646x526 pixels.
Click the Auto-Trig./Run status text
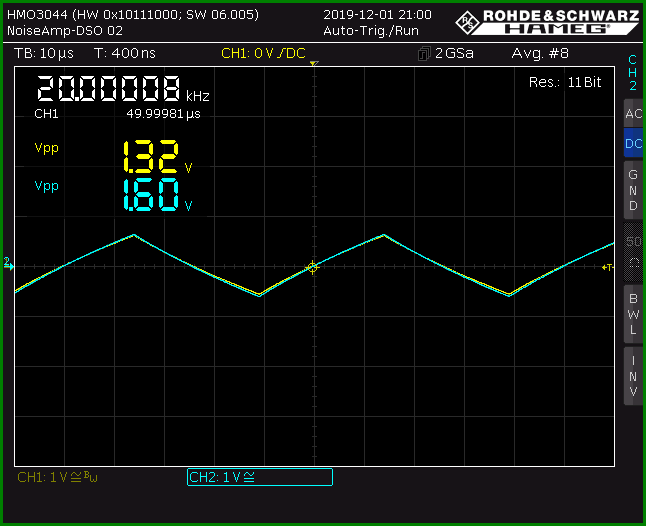point(371,31)
